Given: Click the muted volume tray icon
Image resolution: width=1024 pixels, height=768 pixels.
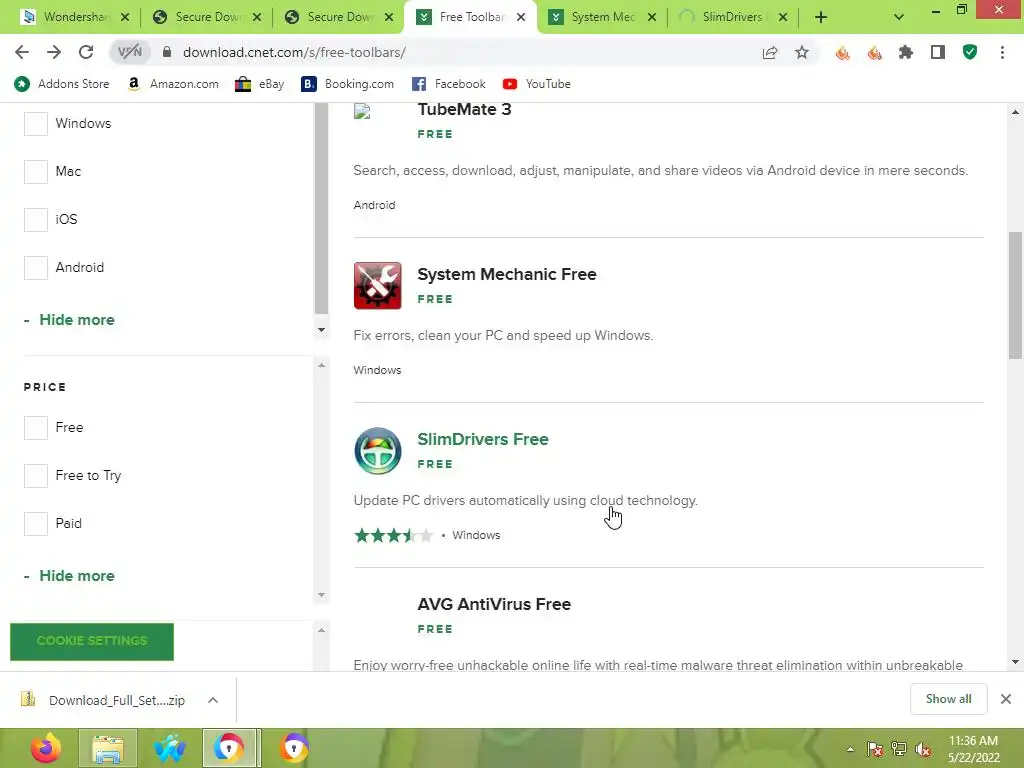Looking at the screenshot, I should (923, 749).
